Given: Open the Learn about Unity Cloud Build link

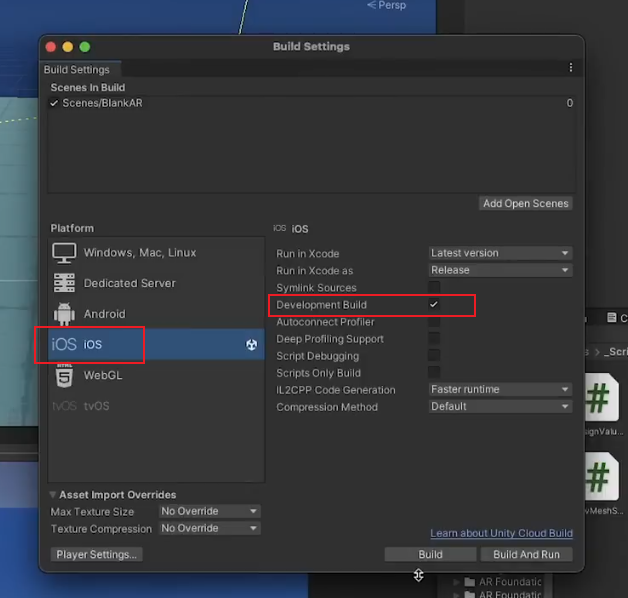Looking at the screenshot, I should (x=501, y=533).
